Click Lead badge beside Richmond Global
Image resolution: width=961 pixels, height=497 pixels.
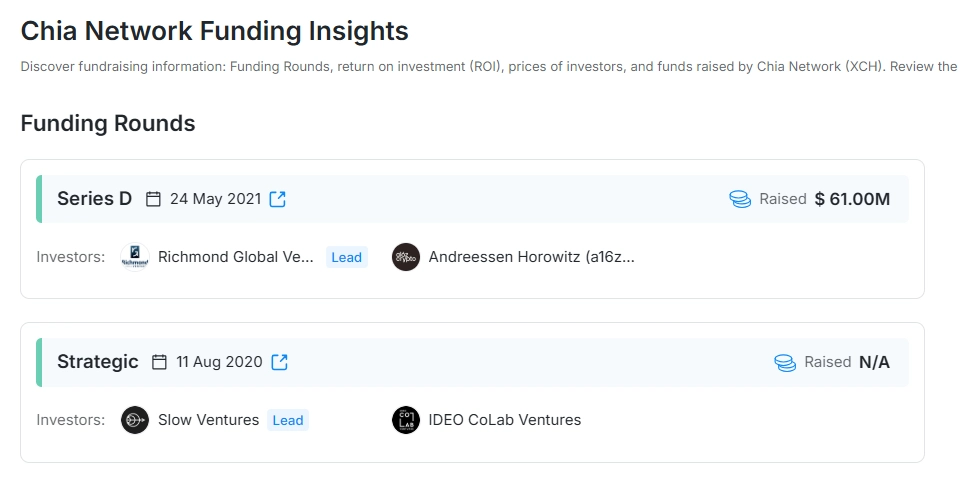pyautogui.click(x=346, y=257)
